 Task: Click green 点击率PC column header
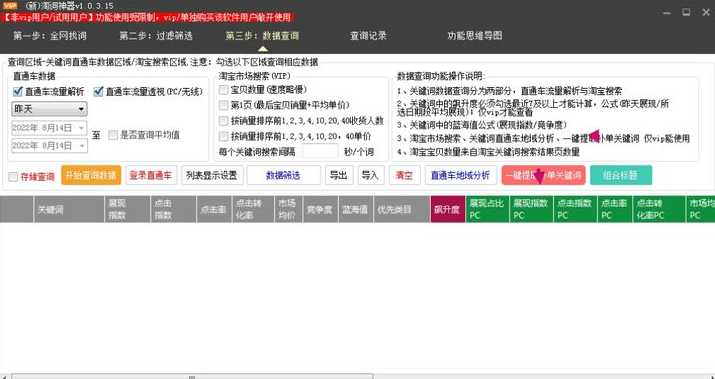click(x=615, y=209)
